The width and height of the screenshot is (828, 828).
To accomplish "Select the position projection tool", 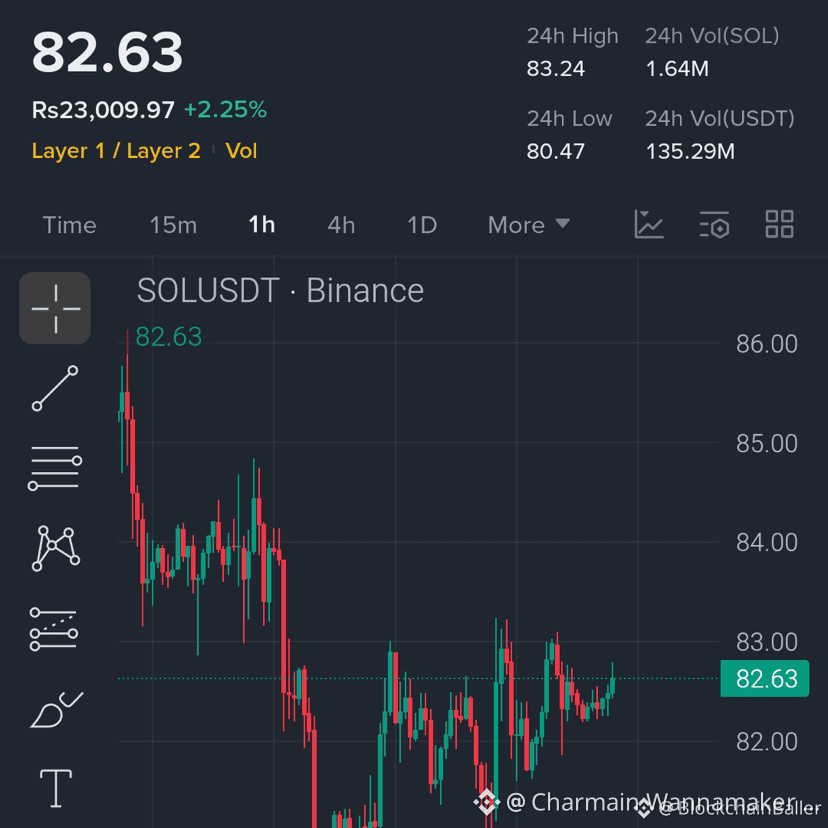I will [54, 629].
